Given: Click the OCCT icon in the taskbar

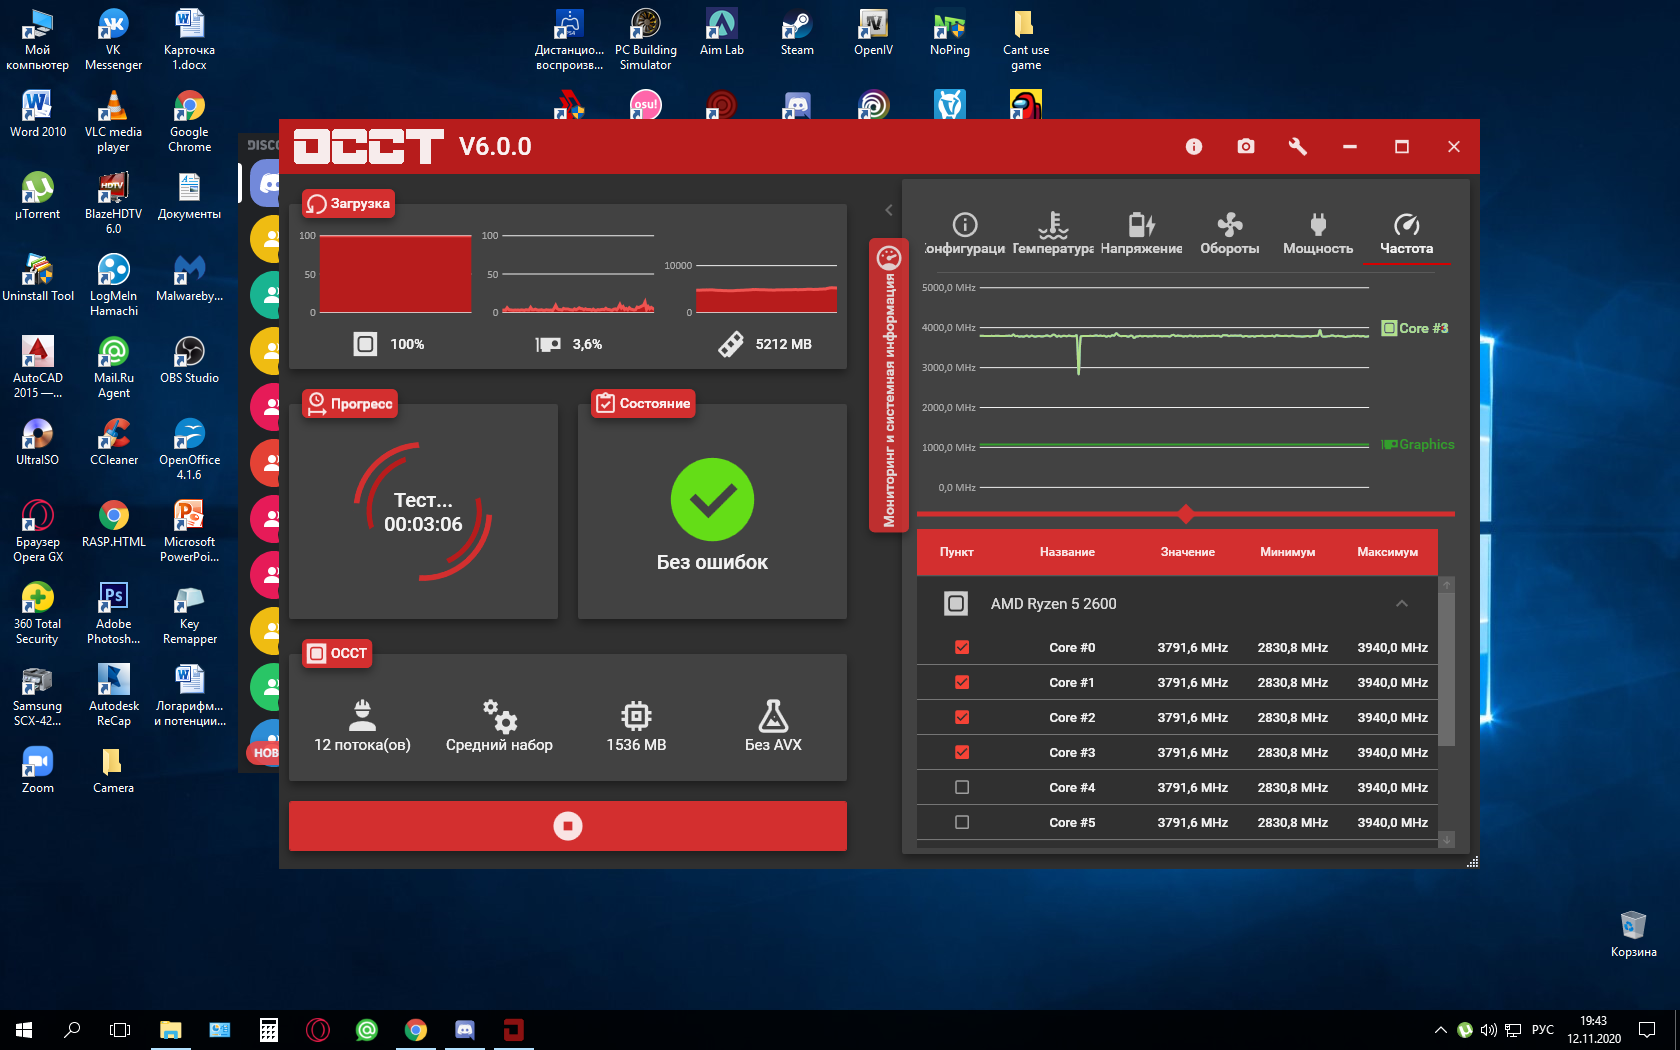Looking at the screenshot, I should click(x=514, y=1030).
